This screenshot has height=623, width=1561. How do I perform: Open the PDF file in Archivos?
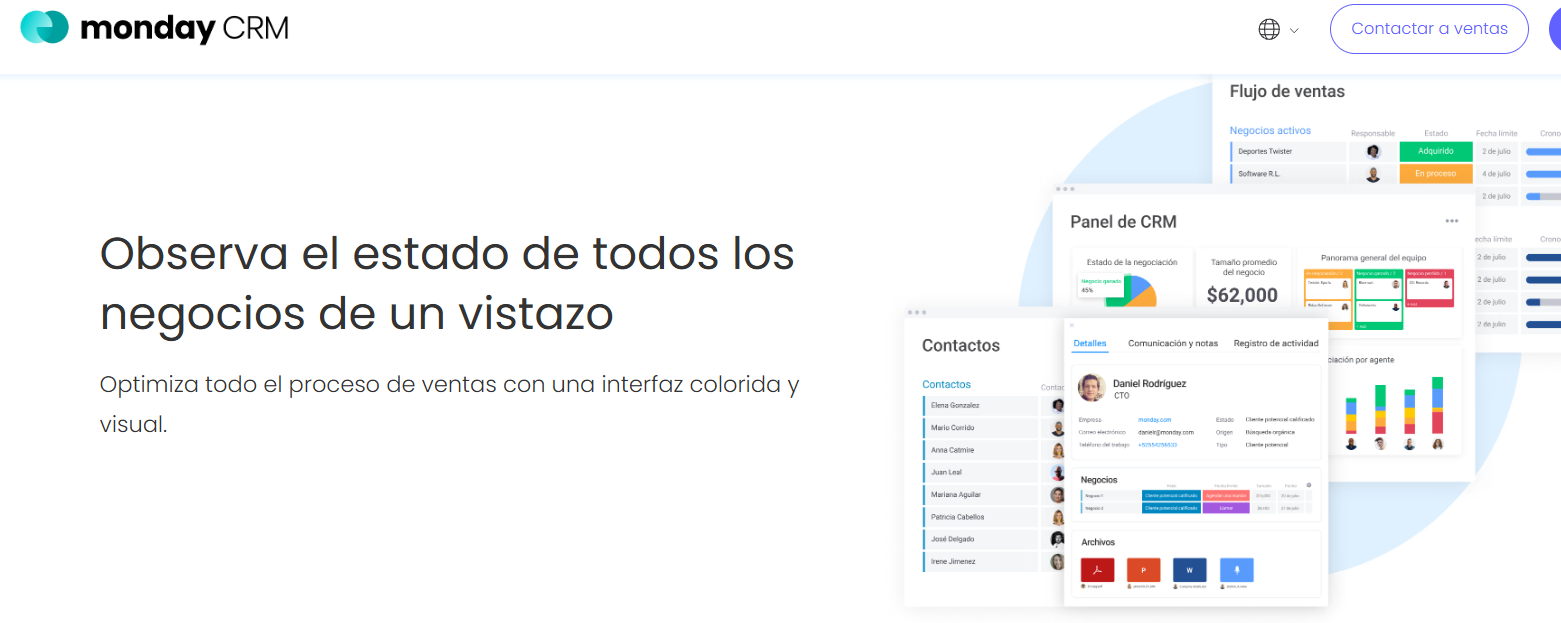[x=1097, y=570]
